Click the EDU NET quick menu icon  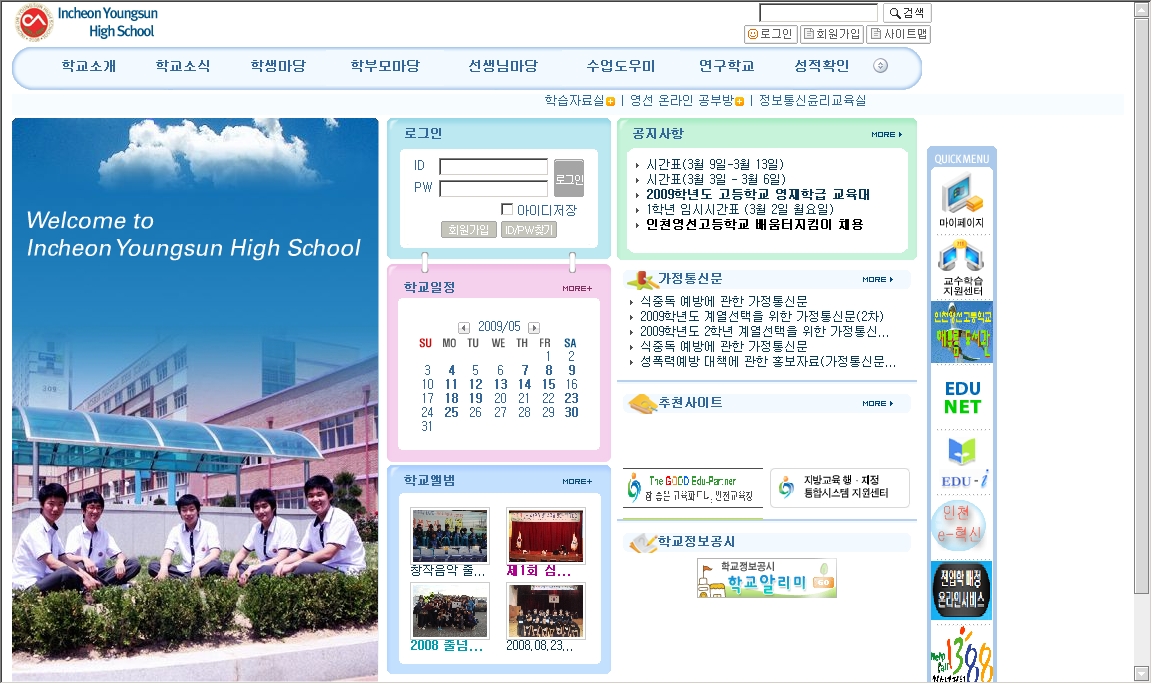[x=961, y=397]
